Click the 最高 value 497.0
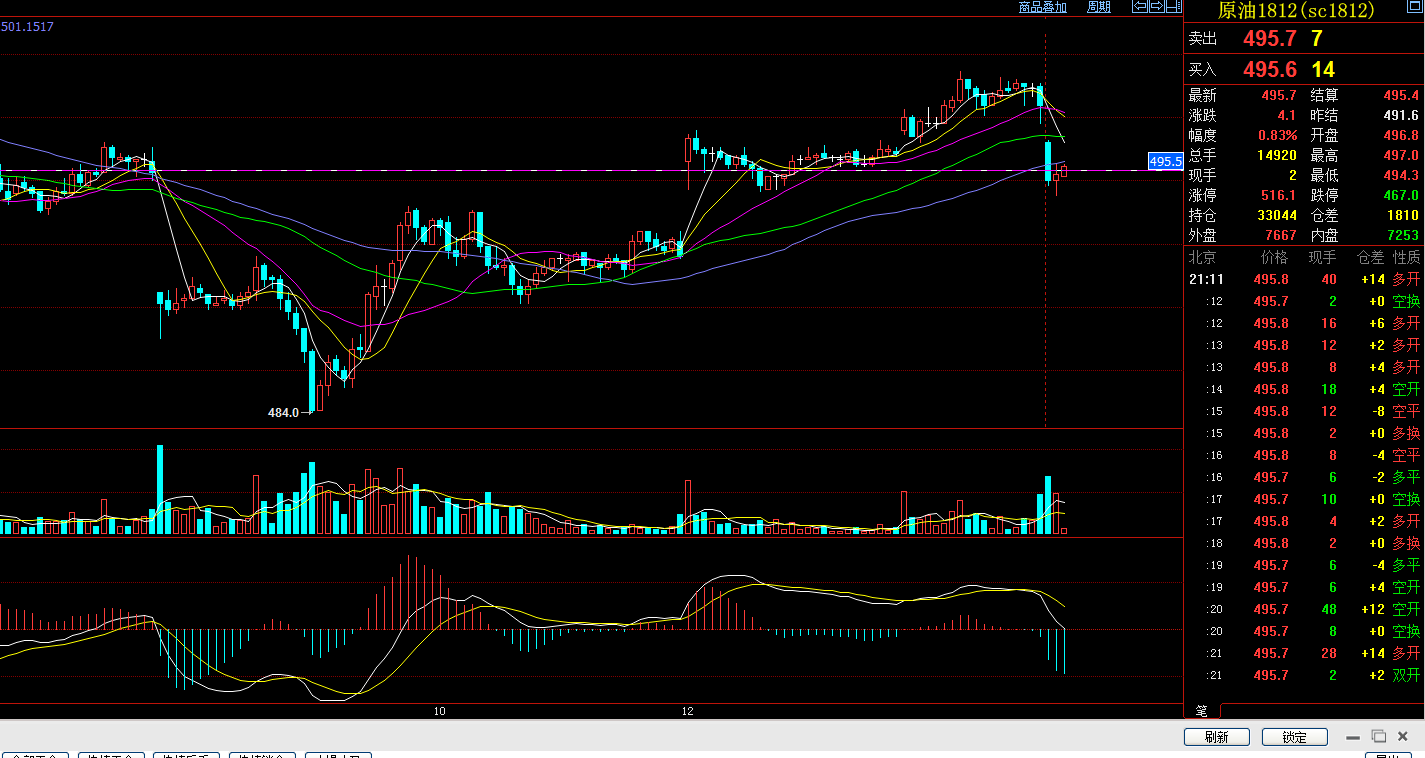1425x758 pixels. [1401, 156]
